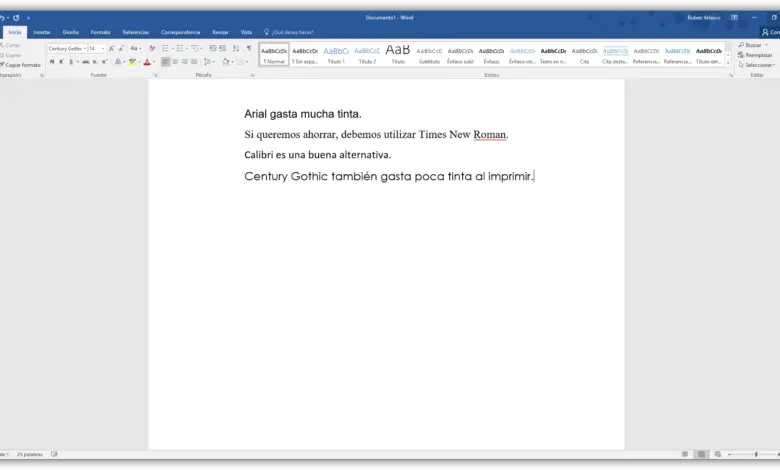
Task: Apply a bulleted list
Action: 165,48
